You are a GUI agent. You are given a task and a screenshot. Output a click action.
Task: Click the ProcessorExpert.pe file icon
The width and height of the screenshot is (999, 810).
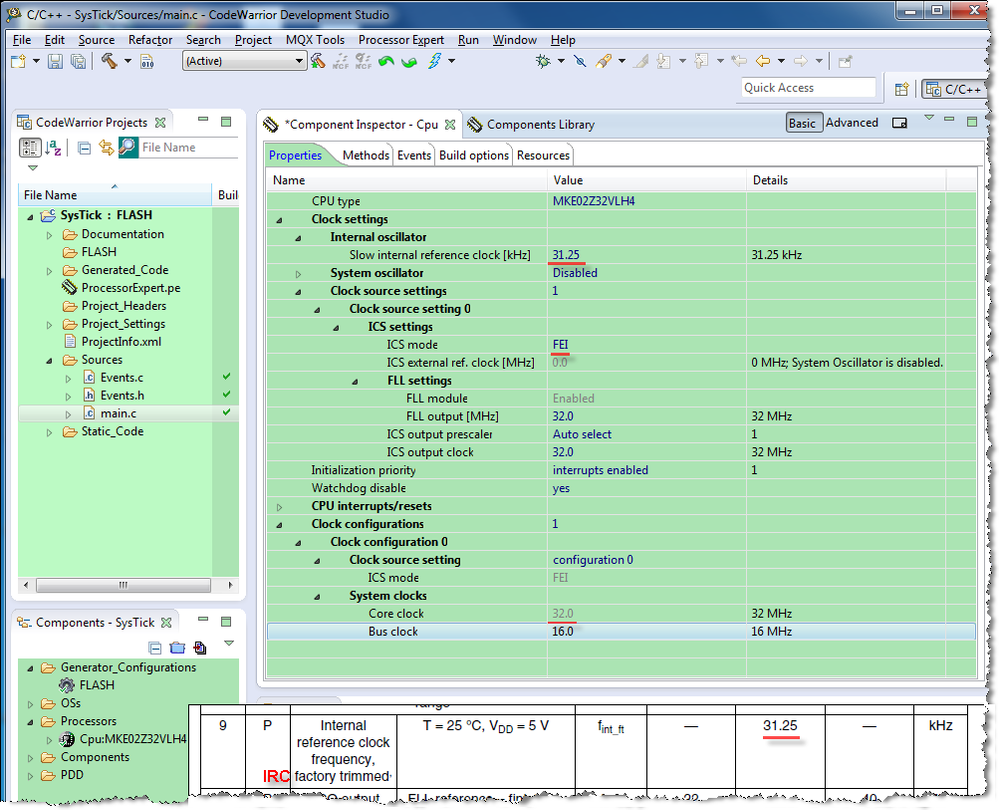(x=70, y=288)
